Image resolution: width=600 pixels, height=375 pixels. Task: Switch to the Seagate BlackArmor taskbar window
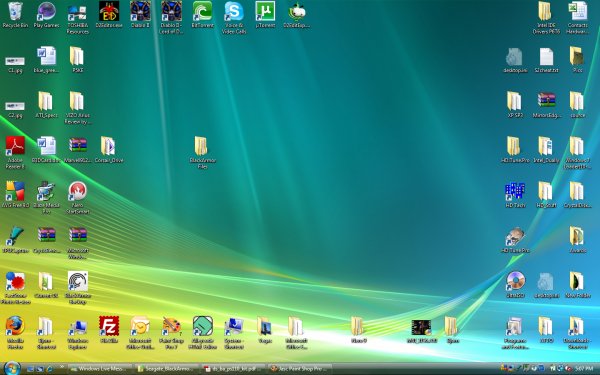[x=166, y=369]
